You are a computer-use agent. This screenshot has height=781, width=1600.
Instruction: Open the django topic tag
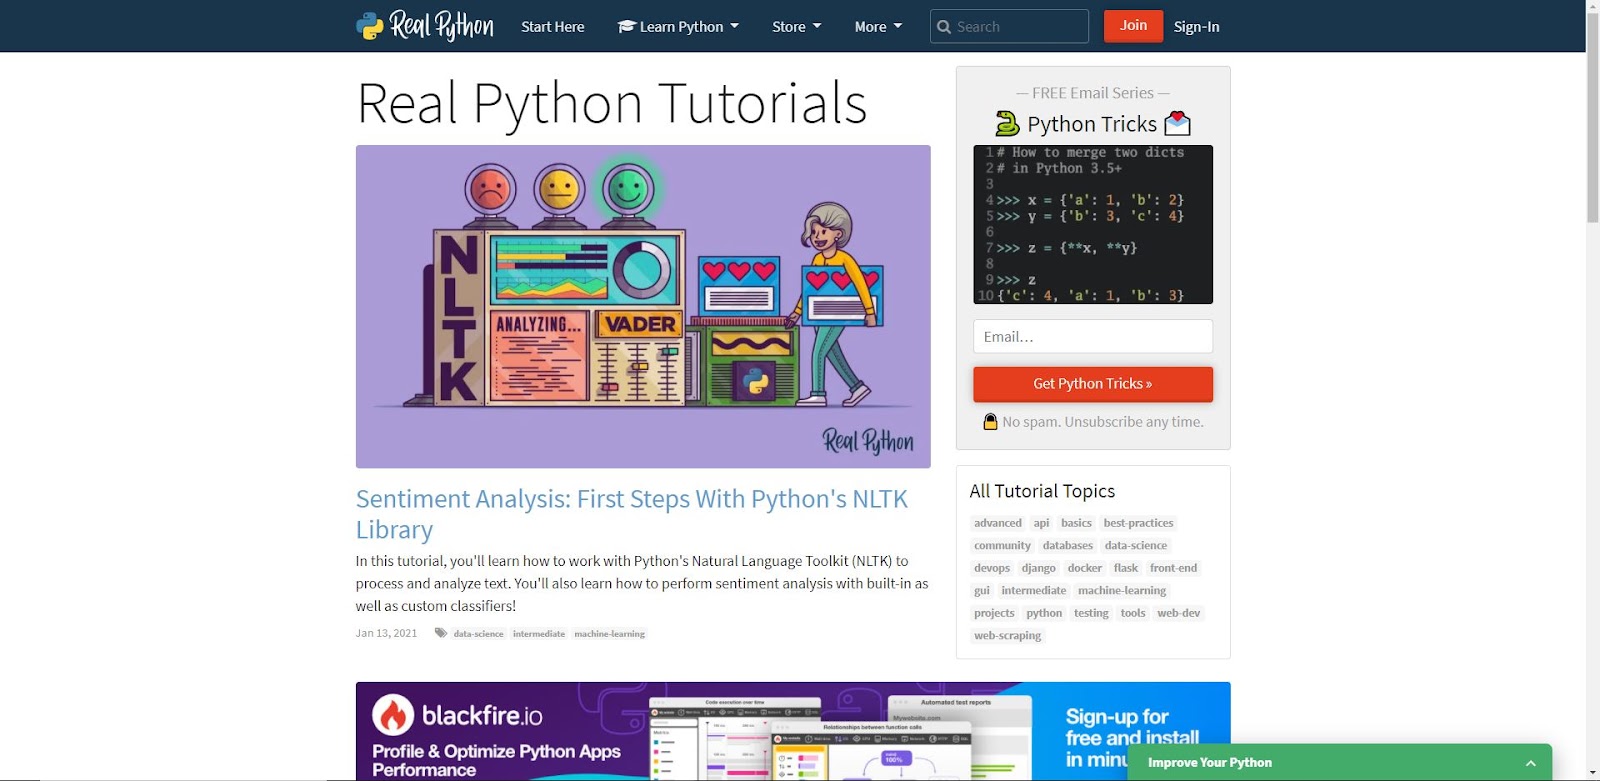pos(1038,568)
